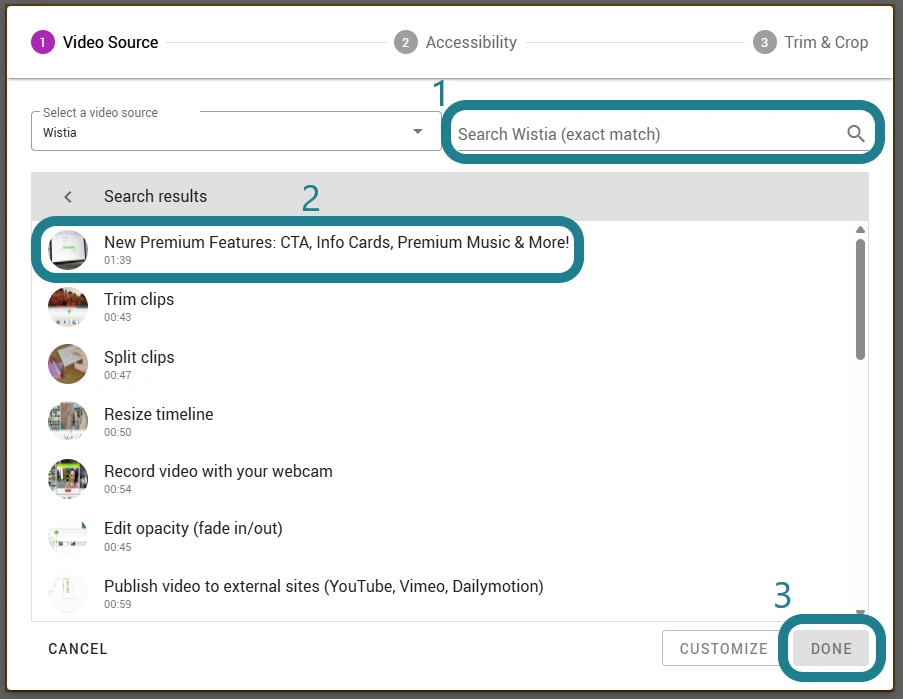Choose Record video with your webcam
Image resolution: width=903 pixels, height=699 pixels.
tap(443, 478)
